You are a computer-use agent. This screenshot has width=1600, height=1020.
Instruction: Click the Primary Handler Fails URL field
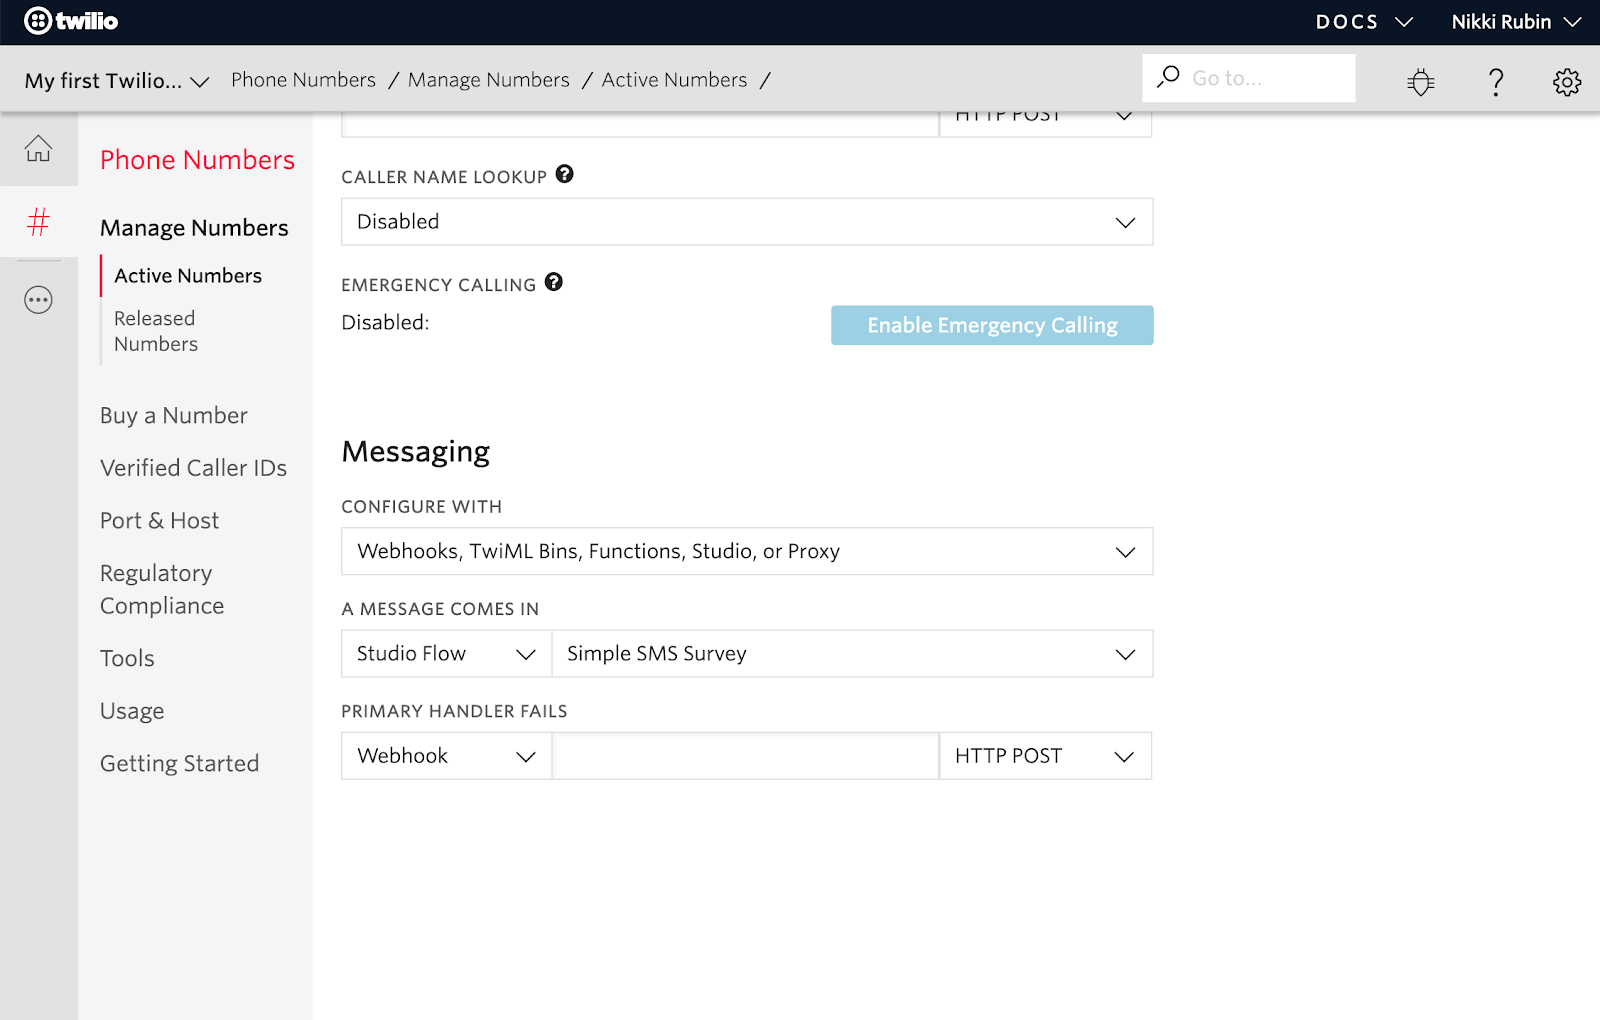click(x=745, y=756)
